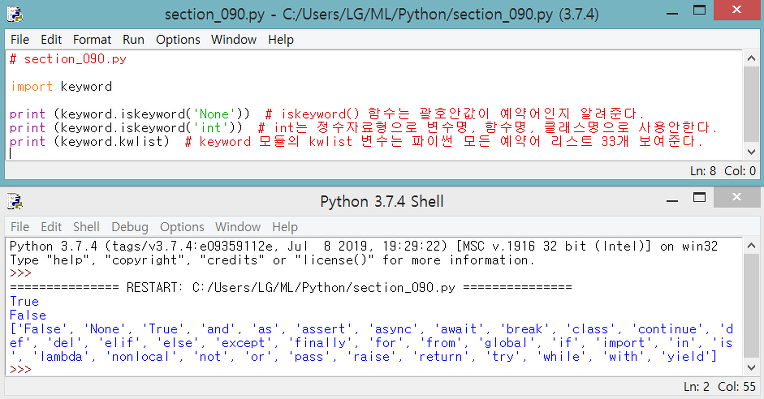Click the editor scrollbar down arrow

pyautogui.click(x=751, y=152)
